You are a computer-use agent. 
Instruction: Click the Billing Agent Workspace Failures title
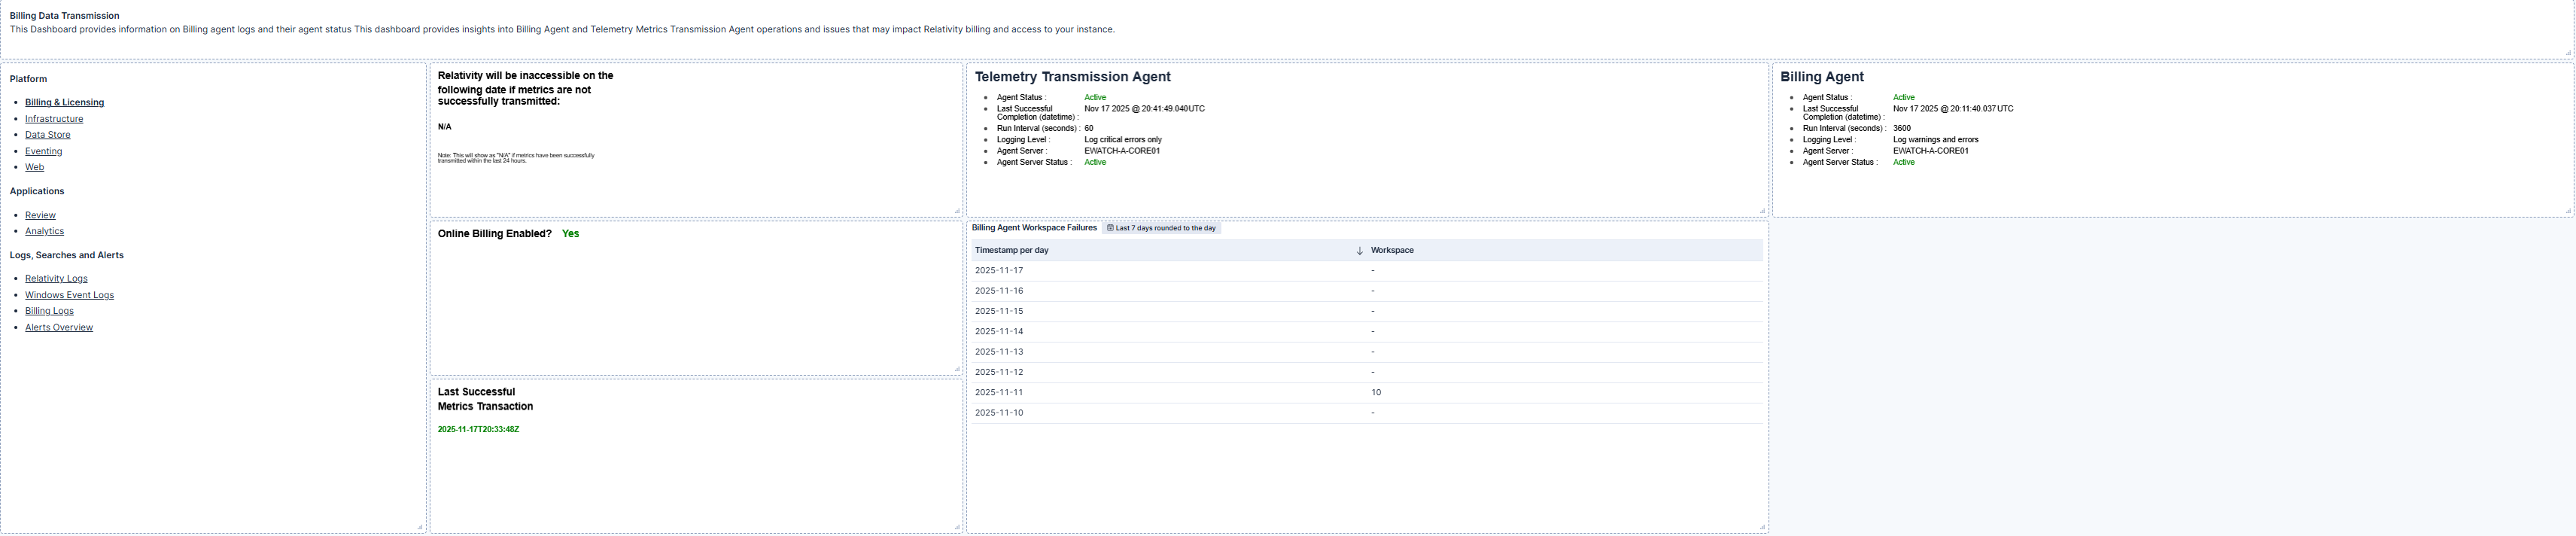pyautogui.click(x=1034, y=228)
